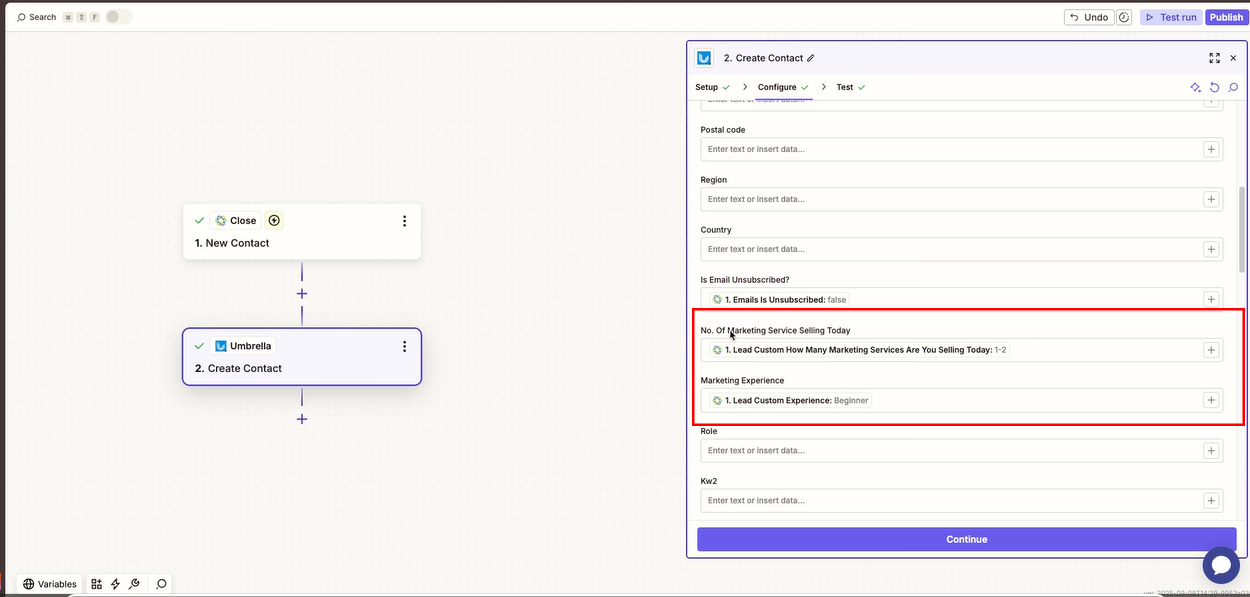
Task: Click the Undo button
Action: [x=1088, y=17]
